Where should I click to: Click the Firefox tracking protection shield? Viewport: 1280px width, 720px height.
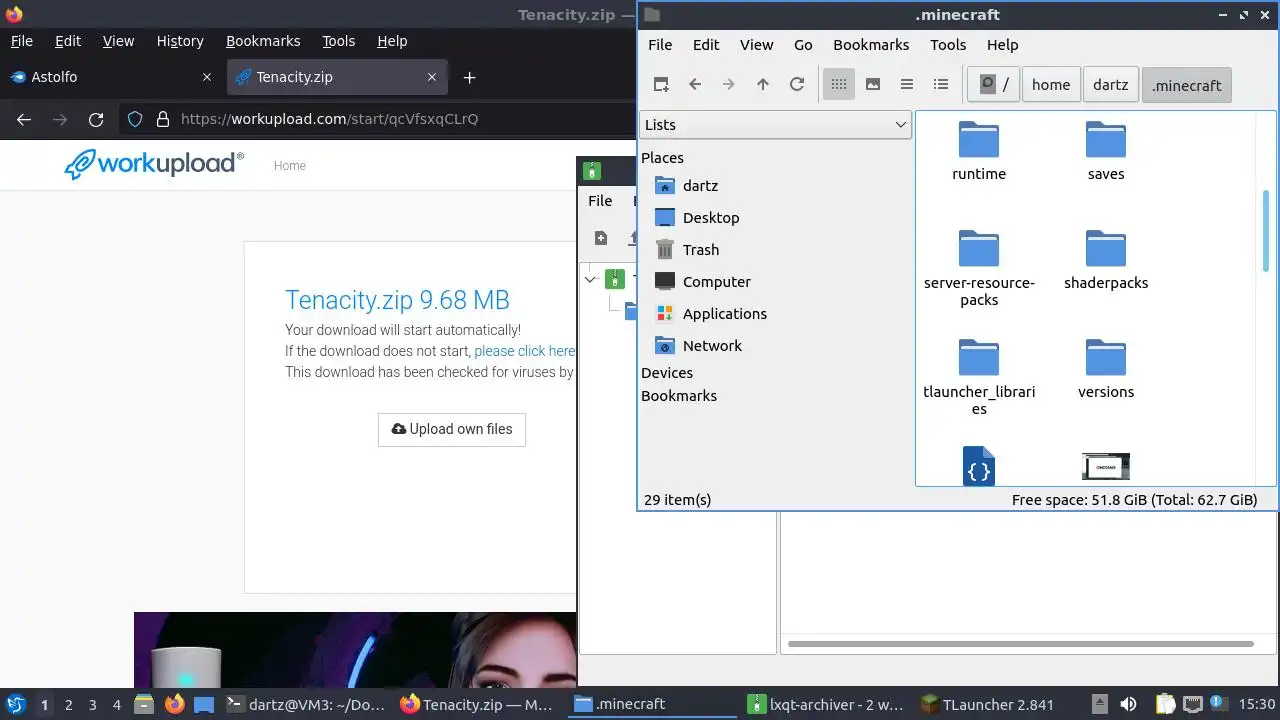point(135,119)
